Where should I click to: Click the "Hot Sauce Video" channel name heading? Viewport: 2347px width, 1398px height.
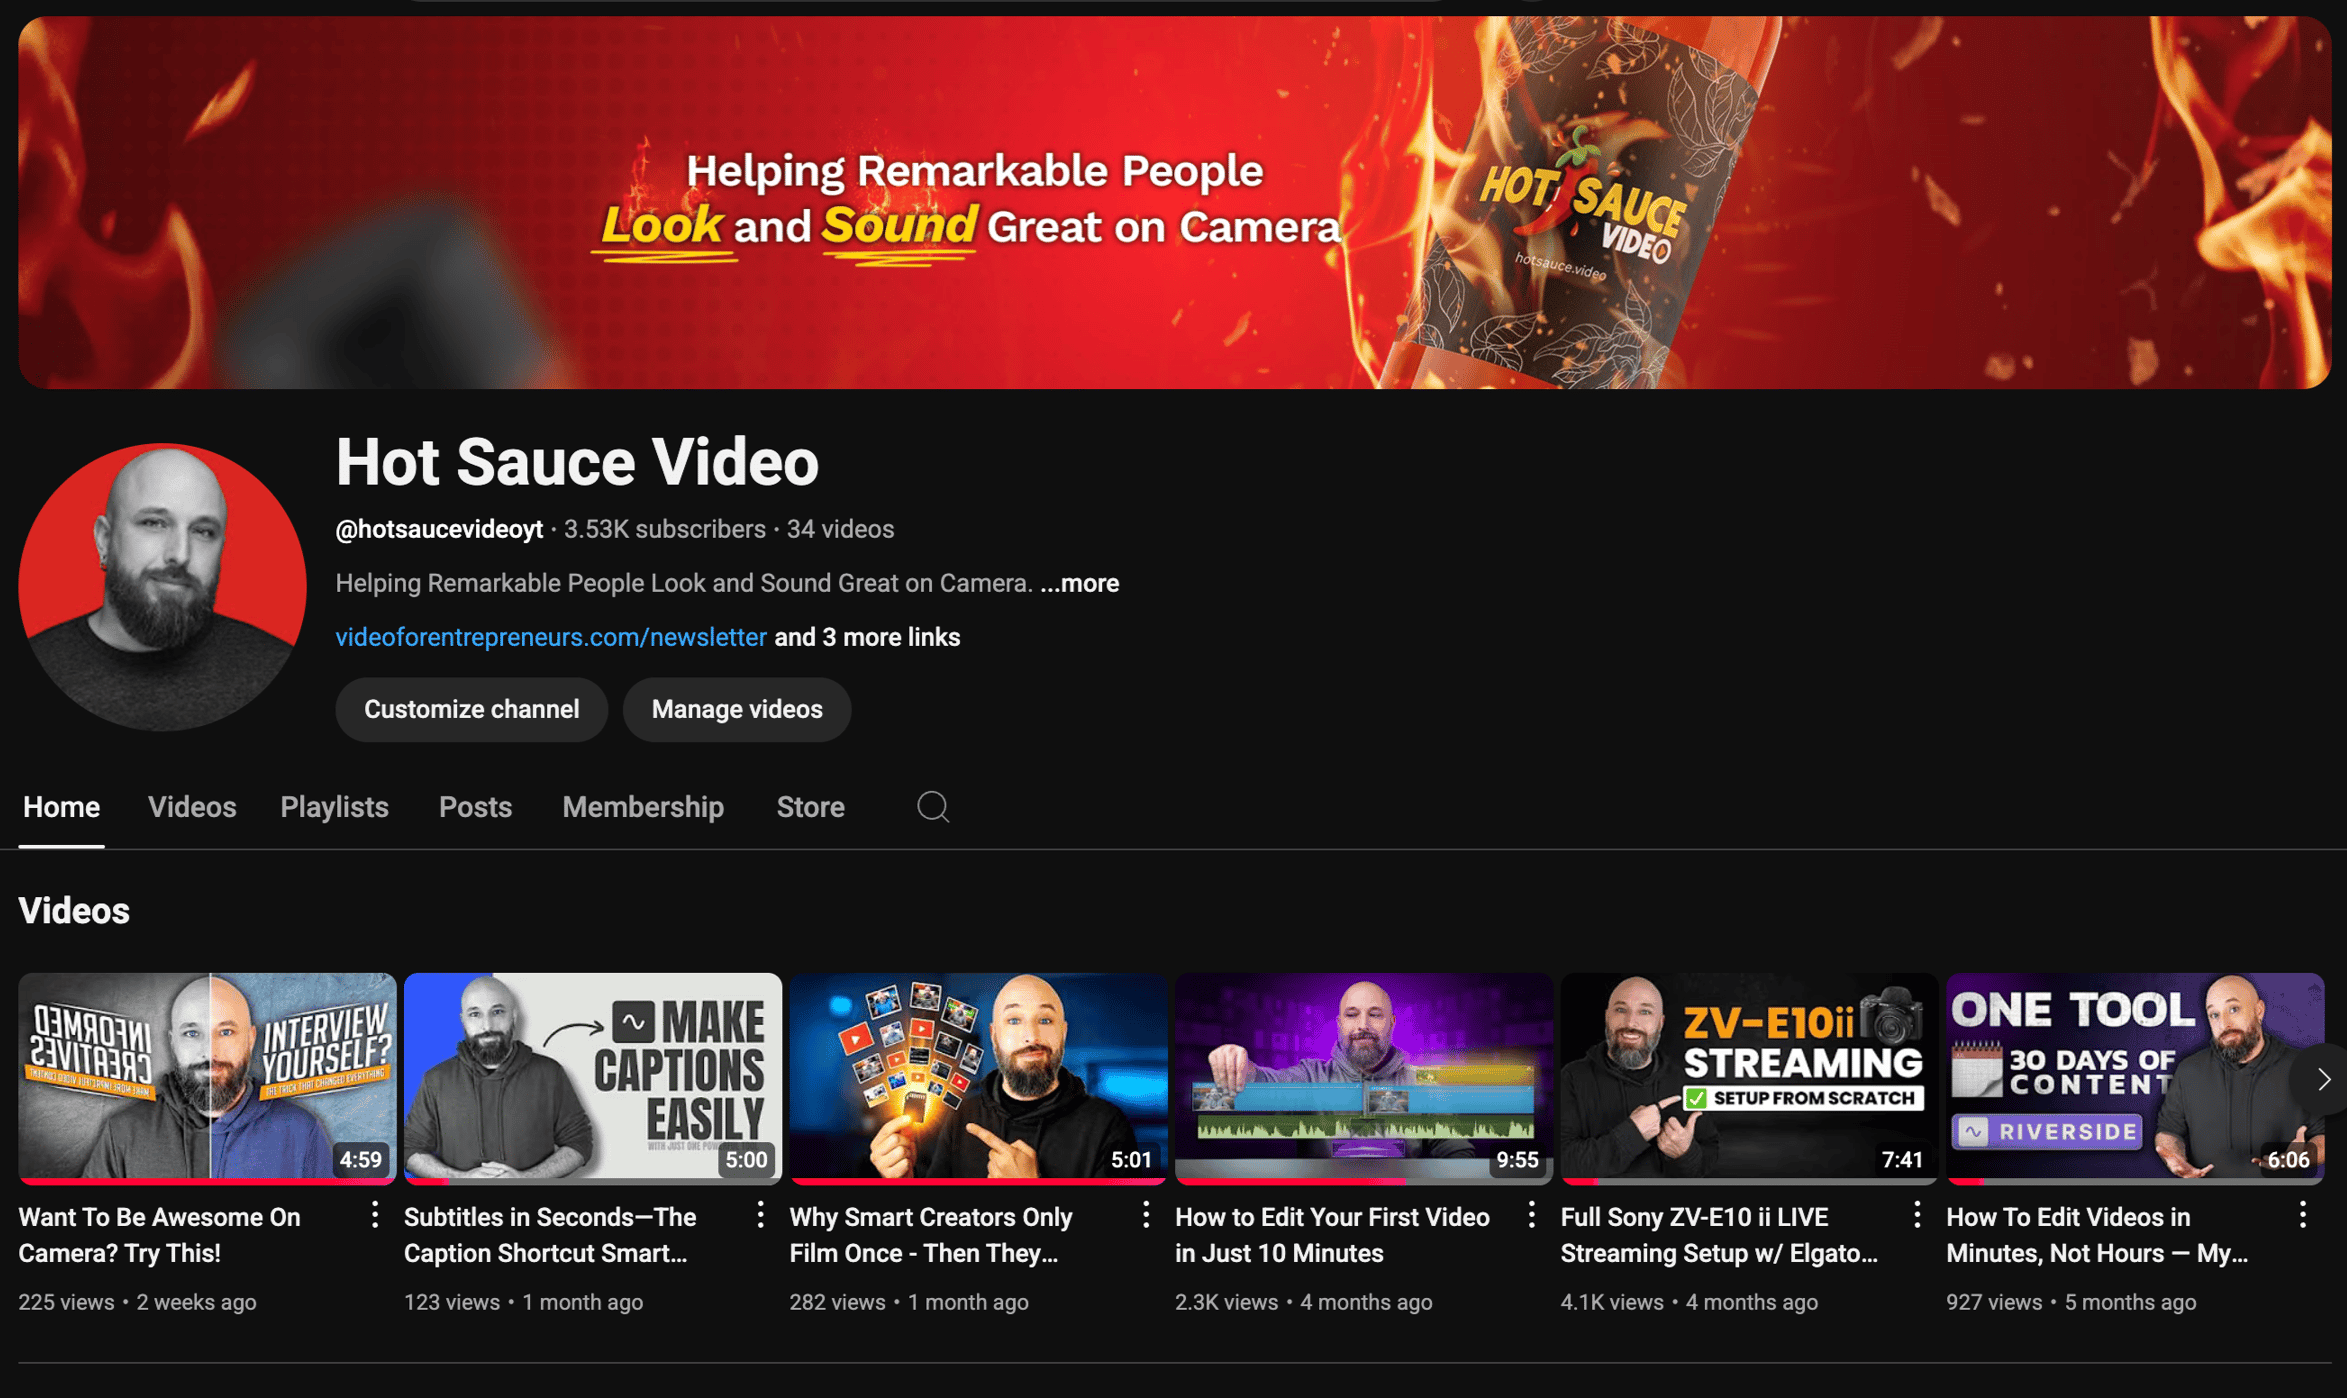click(x=577, y=462)
